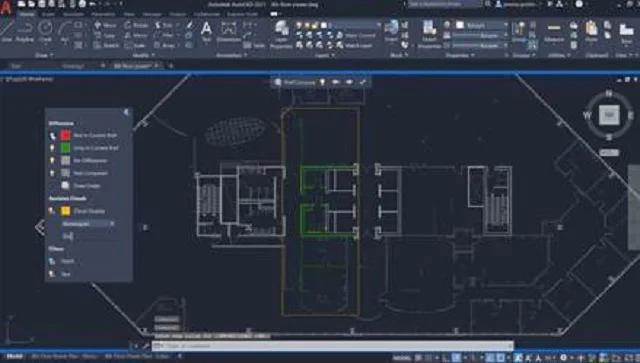
Task: Open revision cloud shape dropdown
Action: pos(88,224)
